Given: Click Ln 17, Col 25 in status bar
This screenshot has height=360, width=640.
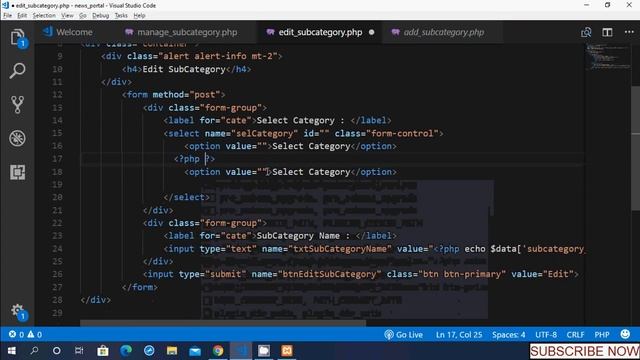Looking at the screenshot, I should 459,335.
